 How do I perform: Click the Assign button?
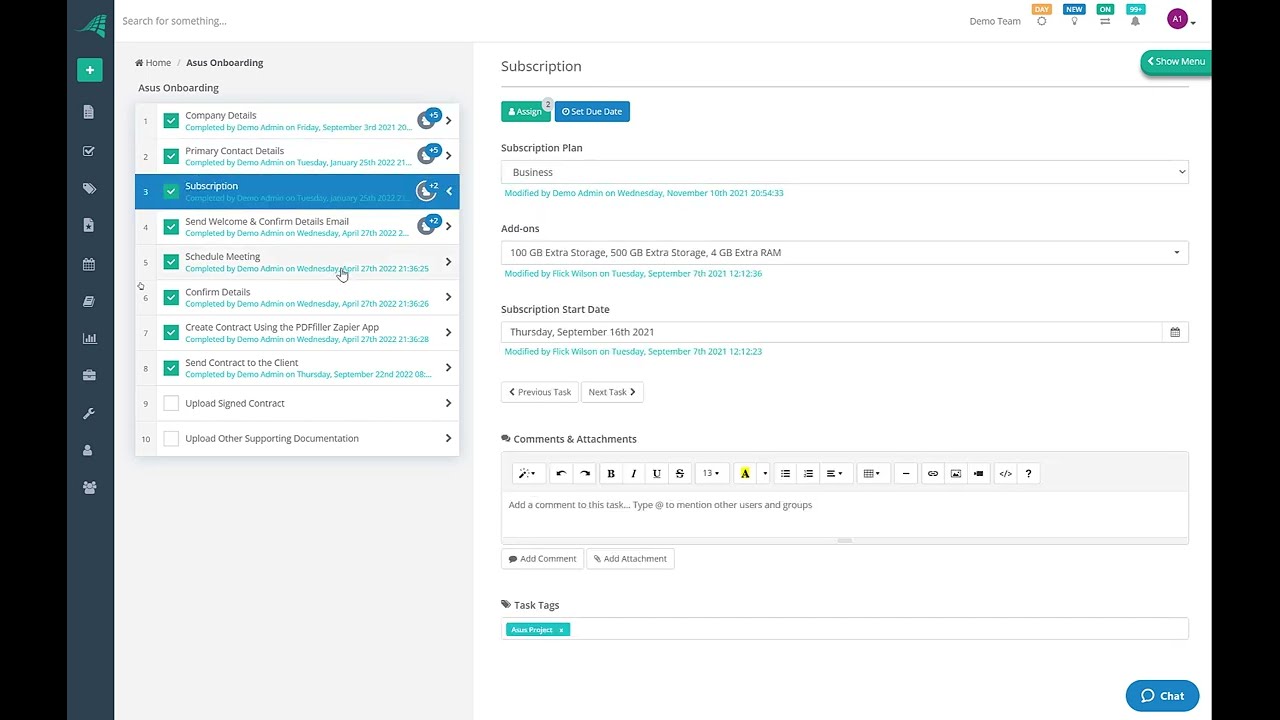(x=525, y=112)
